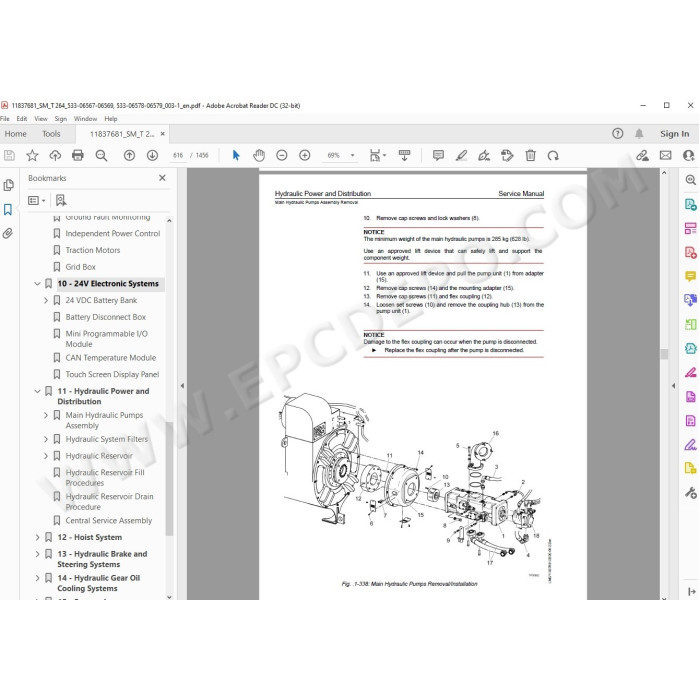Click the Bookmarks panel ribbon icon

point(8,209)
